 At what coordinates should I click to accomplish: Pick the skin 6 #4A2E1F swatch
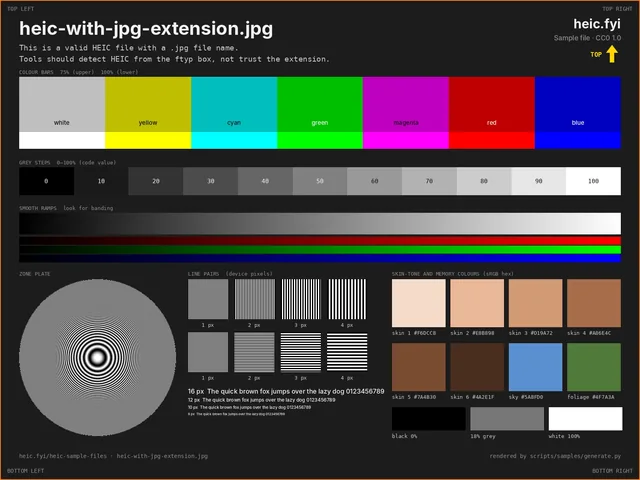(x=477, y=367)
